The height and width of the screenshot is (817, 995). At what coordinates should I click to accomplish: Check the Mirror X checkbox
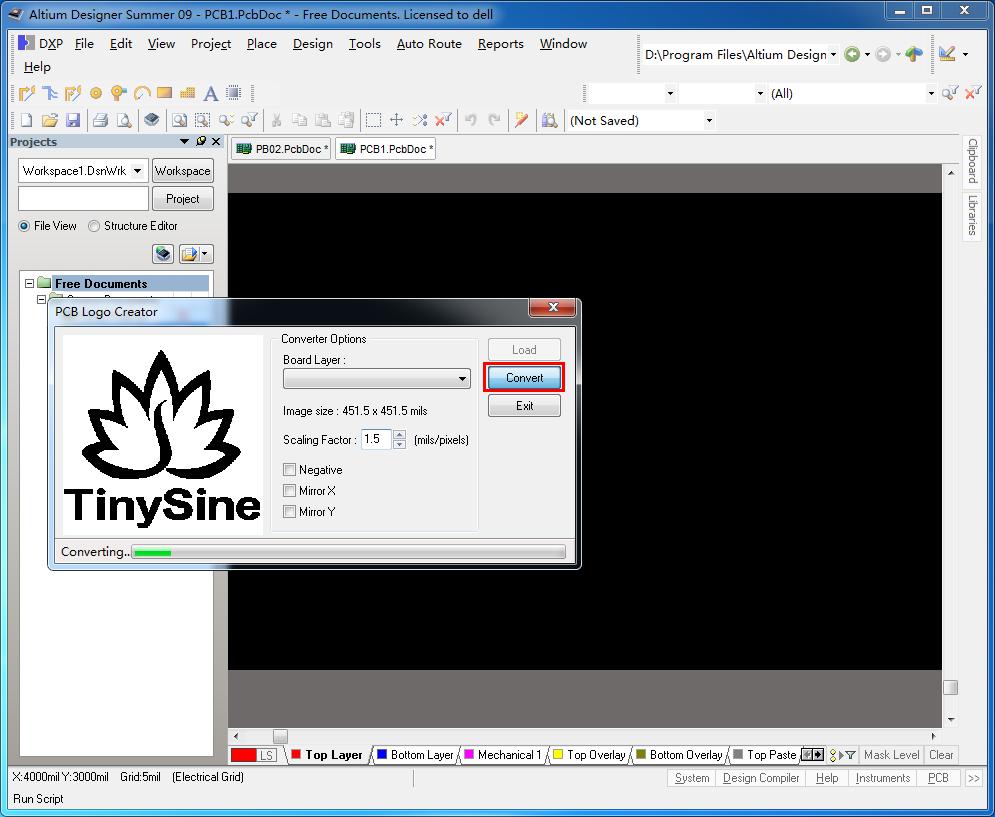pos(290,490)
